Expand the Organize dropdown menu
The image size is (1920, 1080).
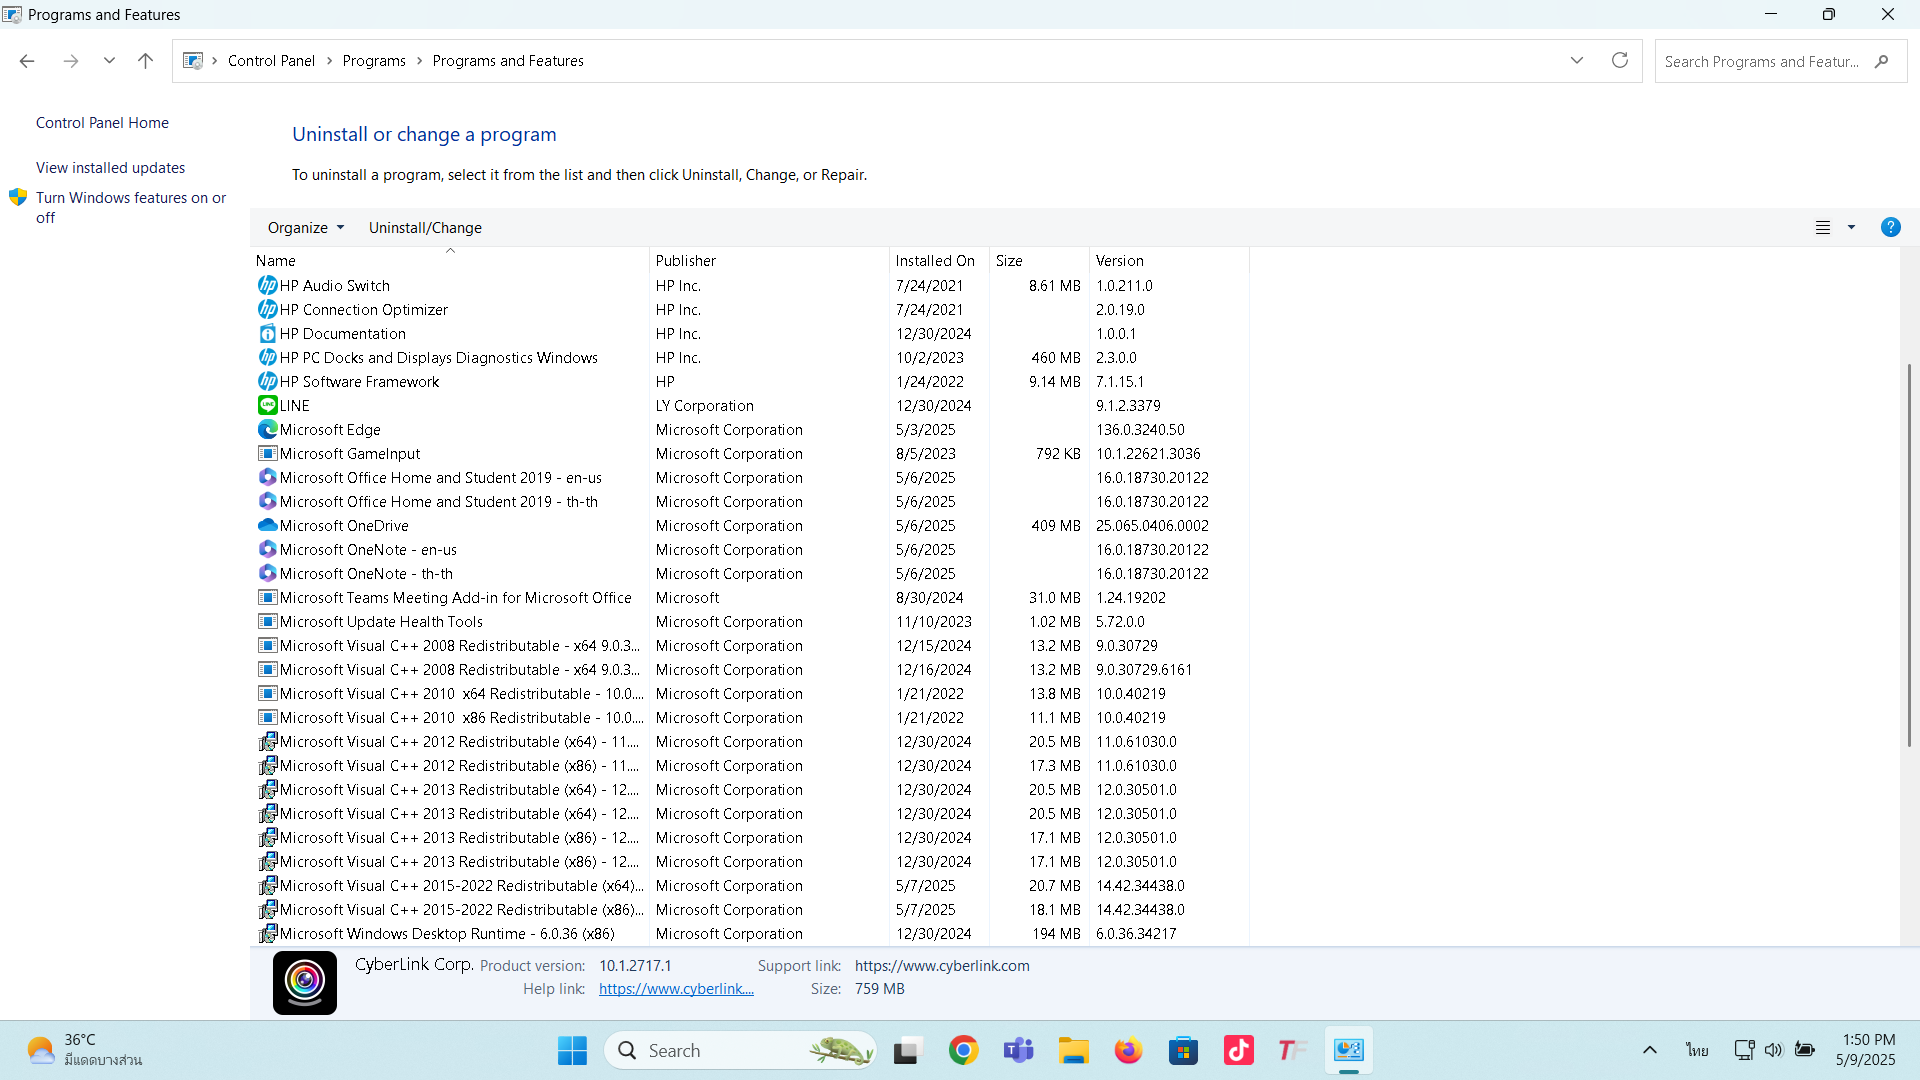306,228
